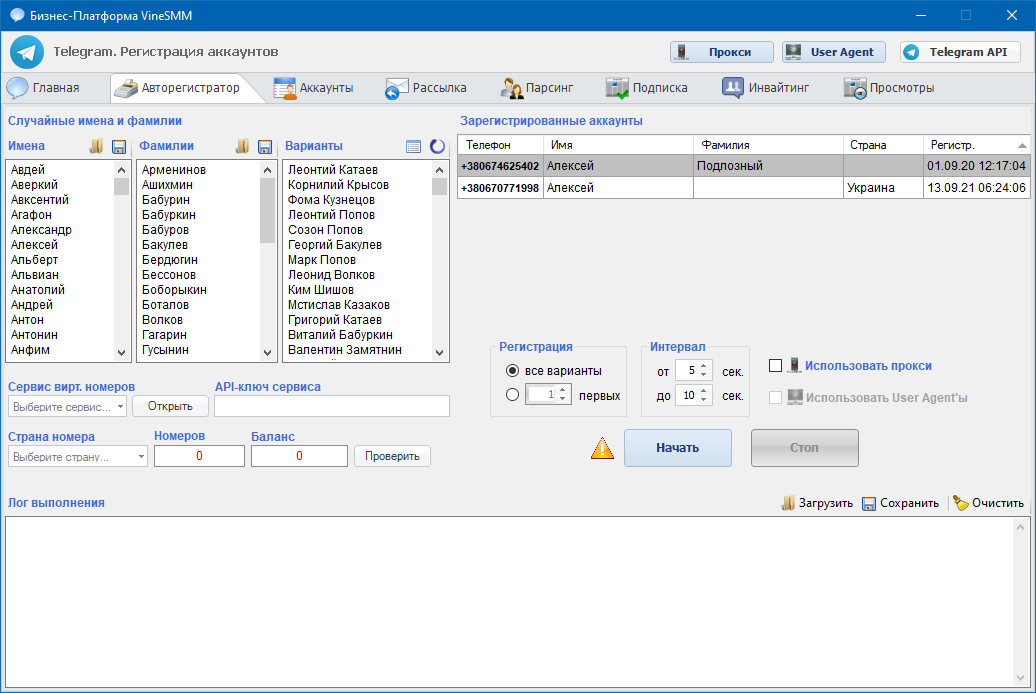Click the load names folder icon beside Имена
The image size is (1036, 693).
pos(96,146)
